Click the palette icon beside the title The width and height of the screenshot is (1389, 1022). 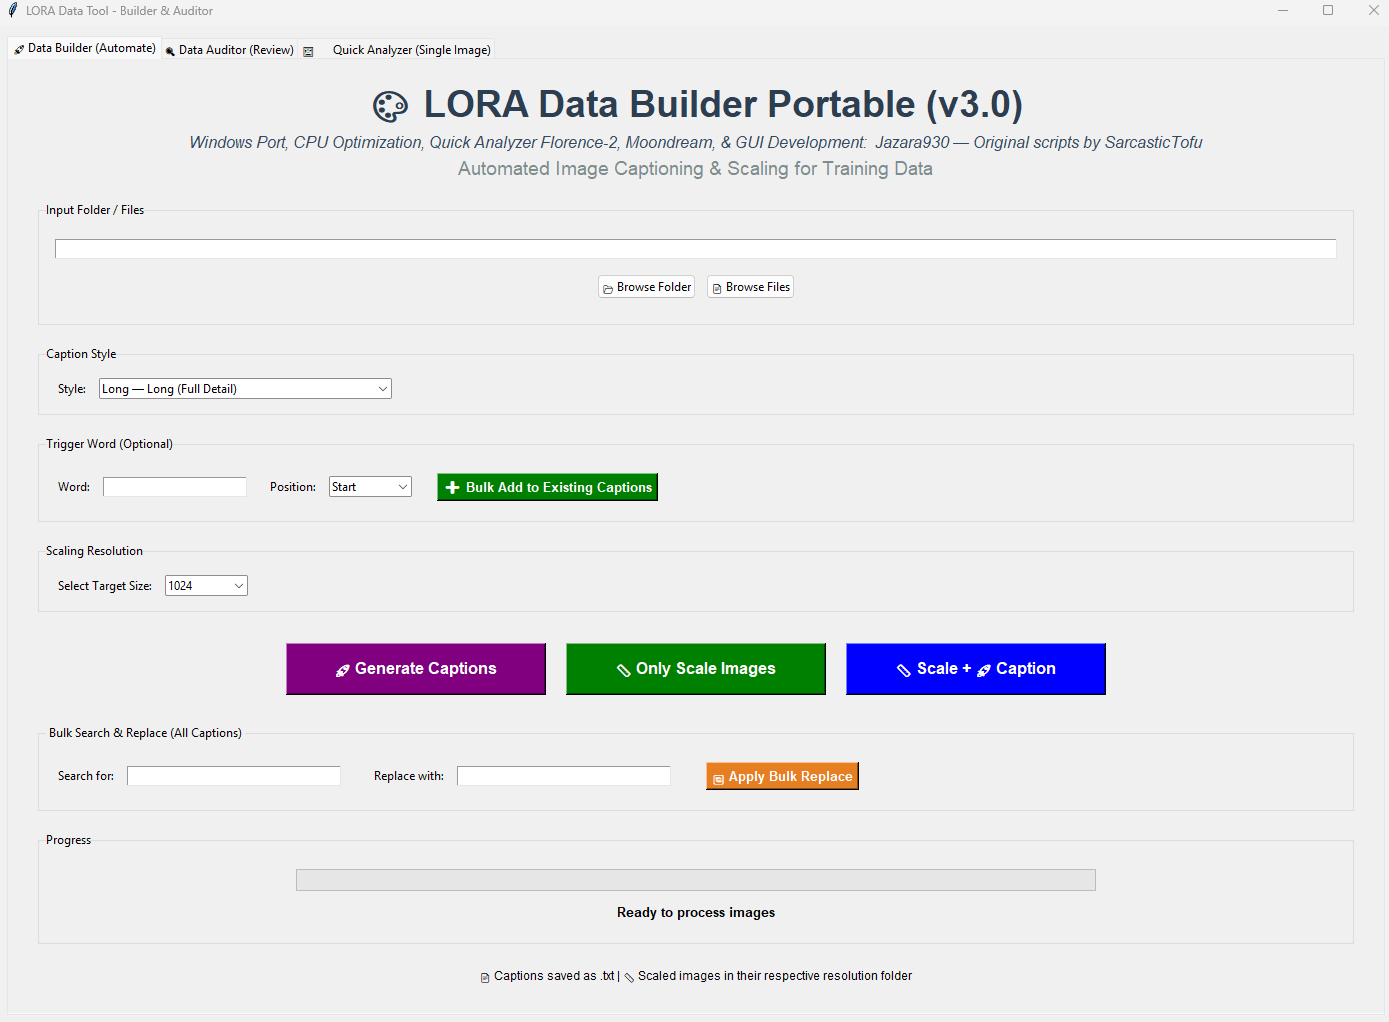[x=390, y=106]
